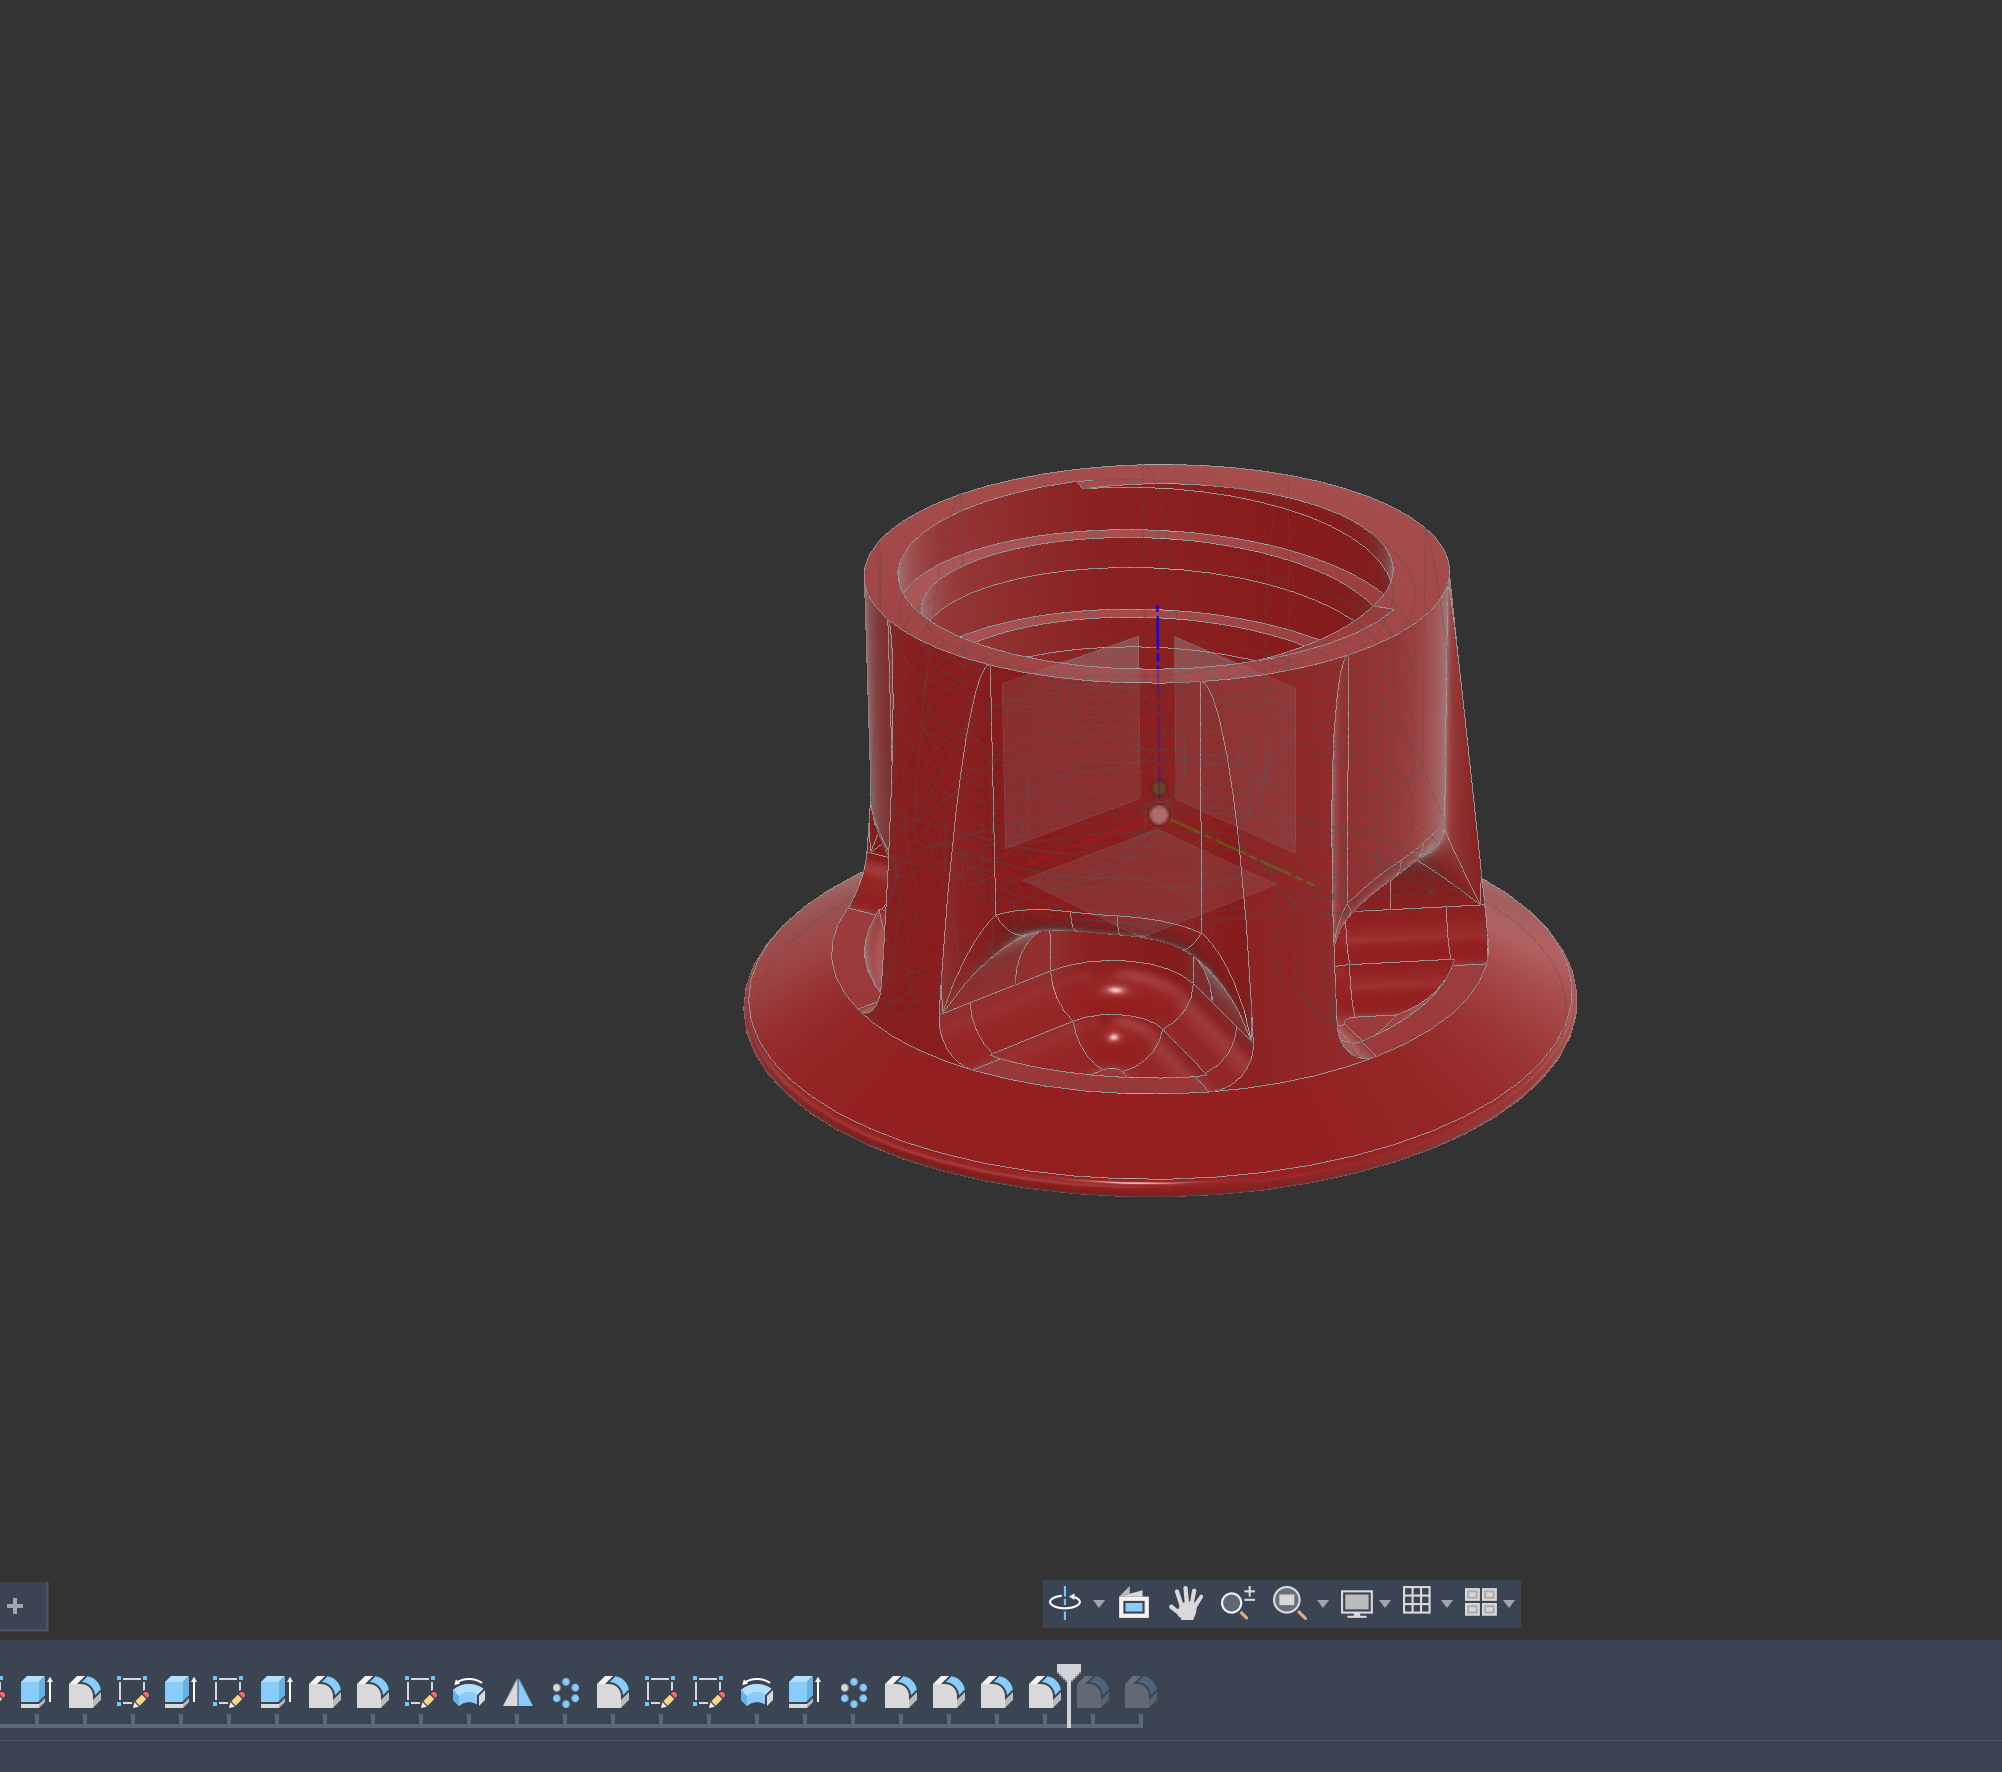Open the Display Settings dropdown arrow
2002x1772 pixels.
tap(1385, 1604)
